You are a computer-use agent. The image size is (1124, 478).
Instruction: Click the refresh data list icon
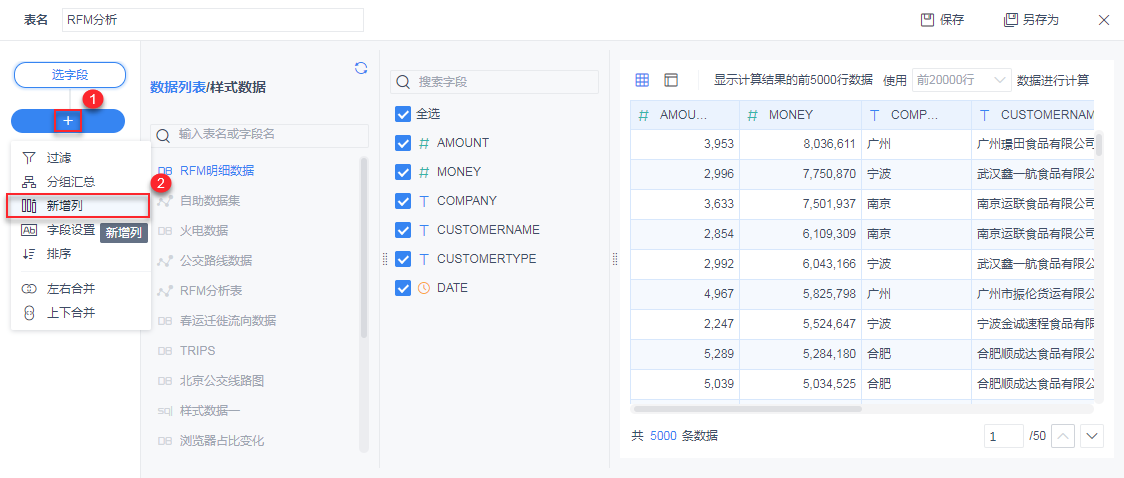361,68
